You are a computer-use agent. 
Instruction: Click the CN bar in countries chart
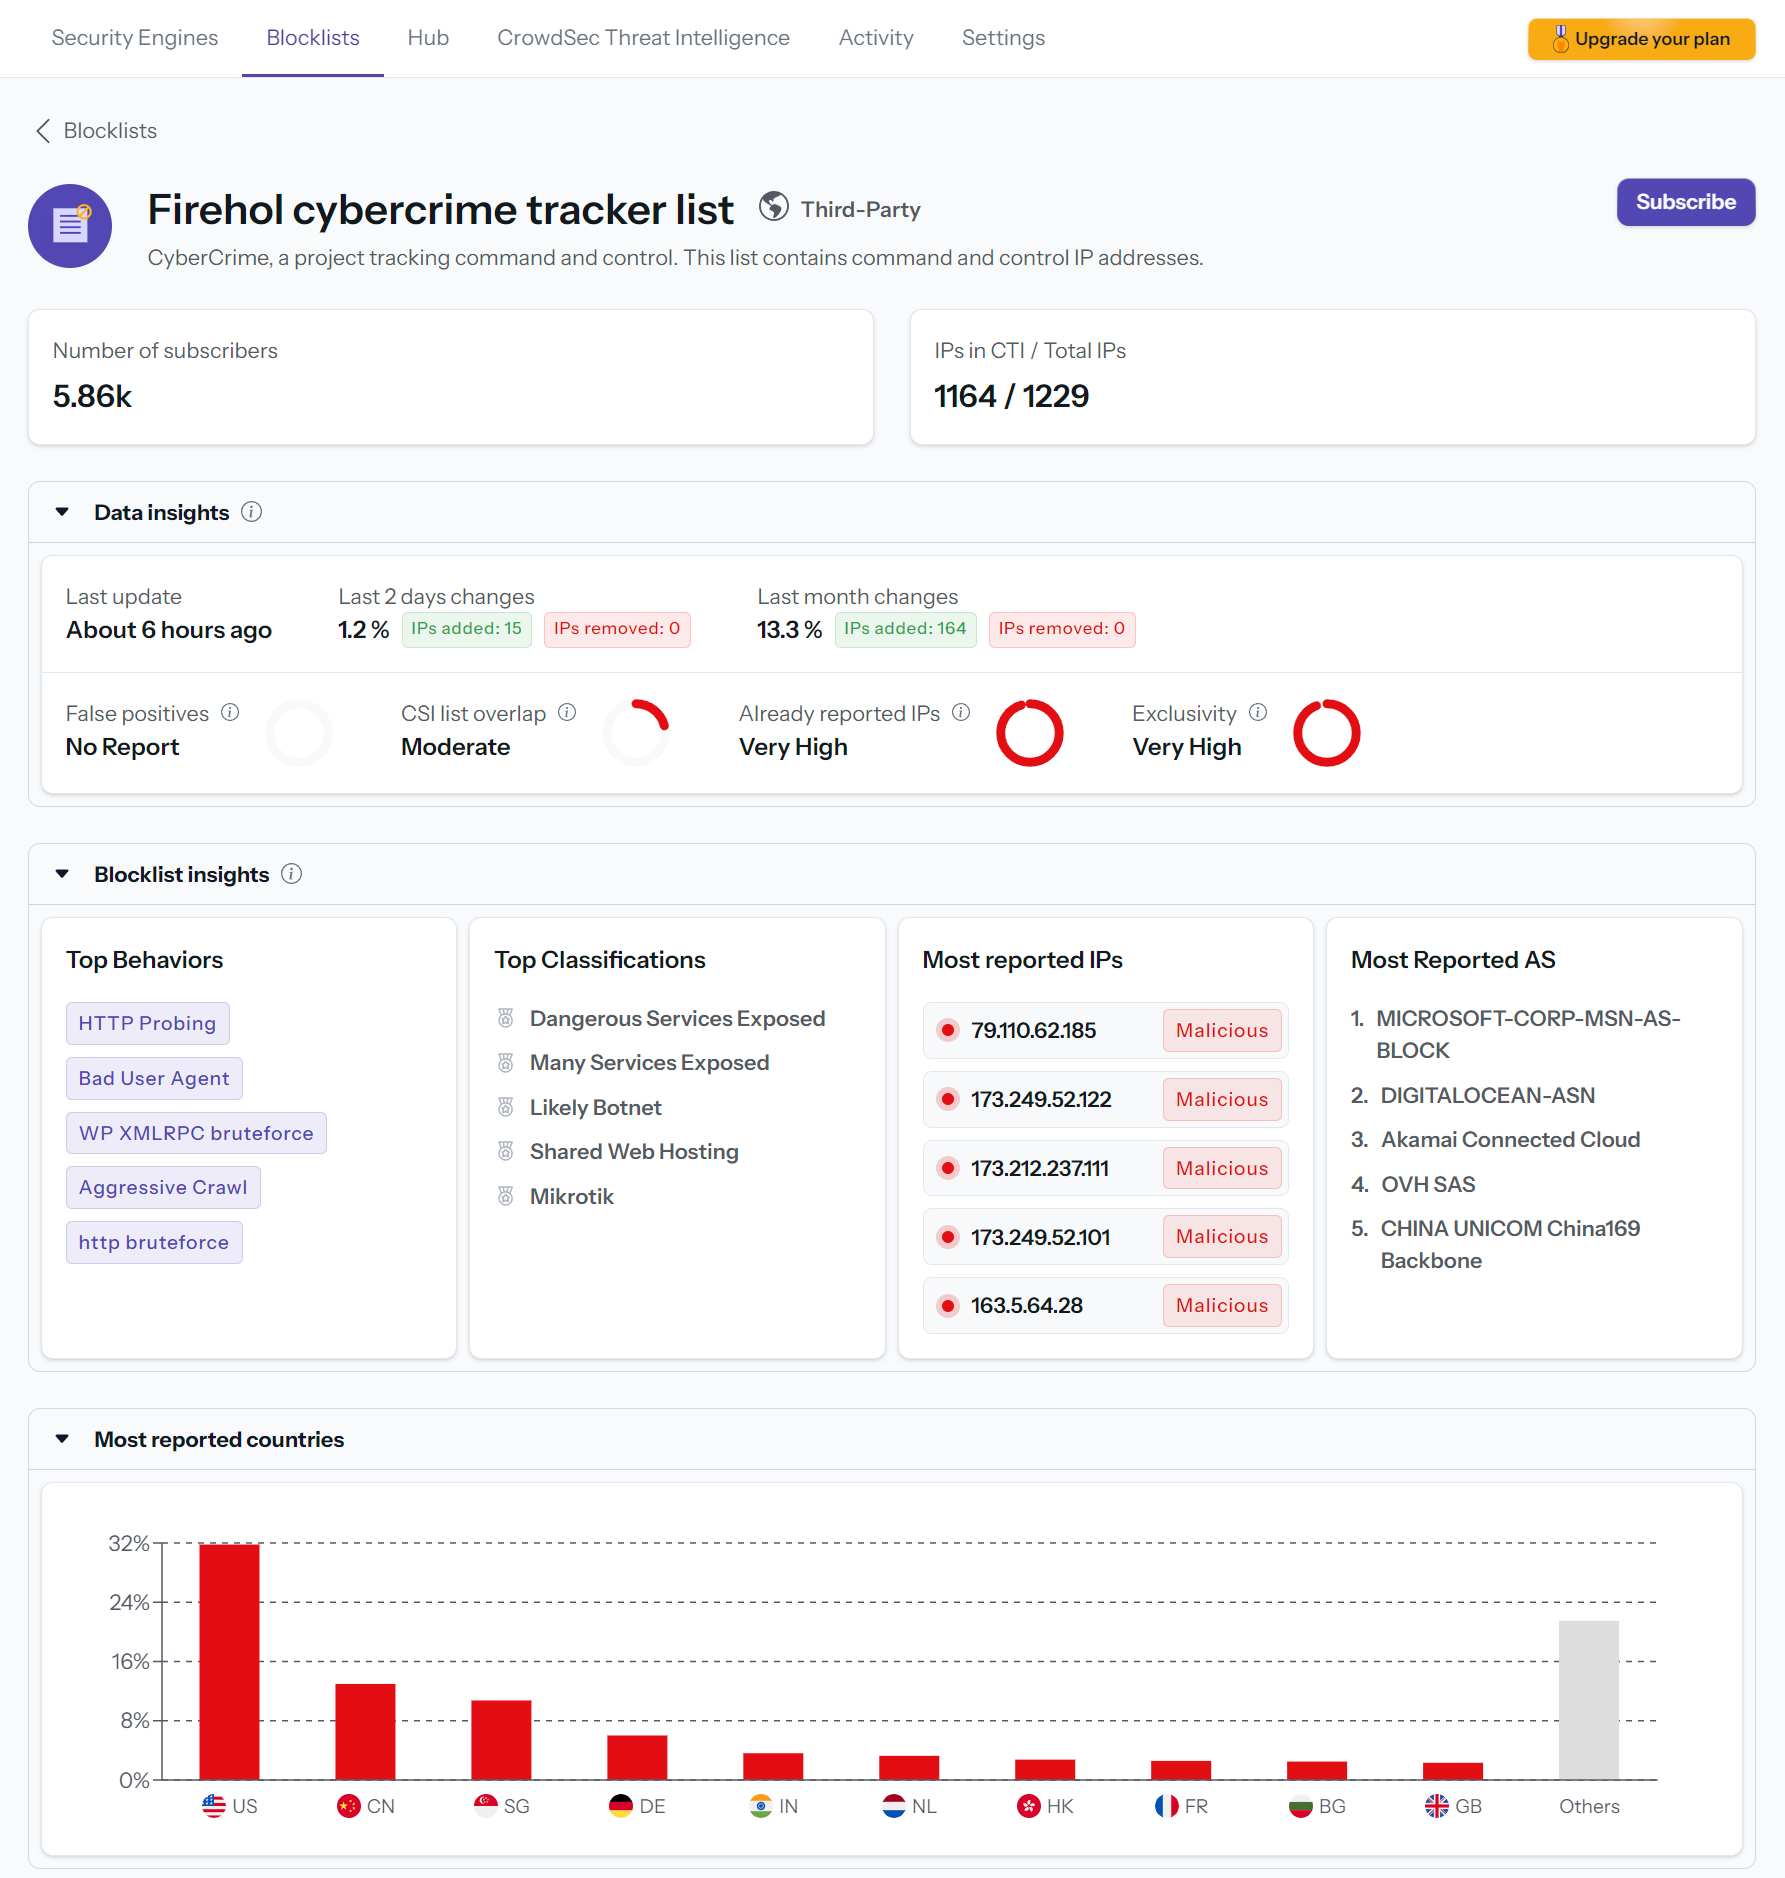tap(365, 1732)
